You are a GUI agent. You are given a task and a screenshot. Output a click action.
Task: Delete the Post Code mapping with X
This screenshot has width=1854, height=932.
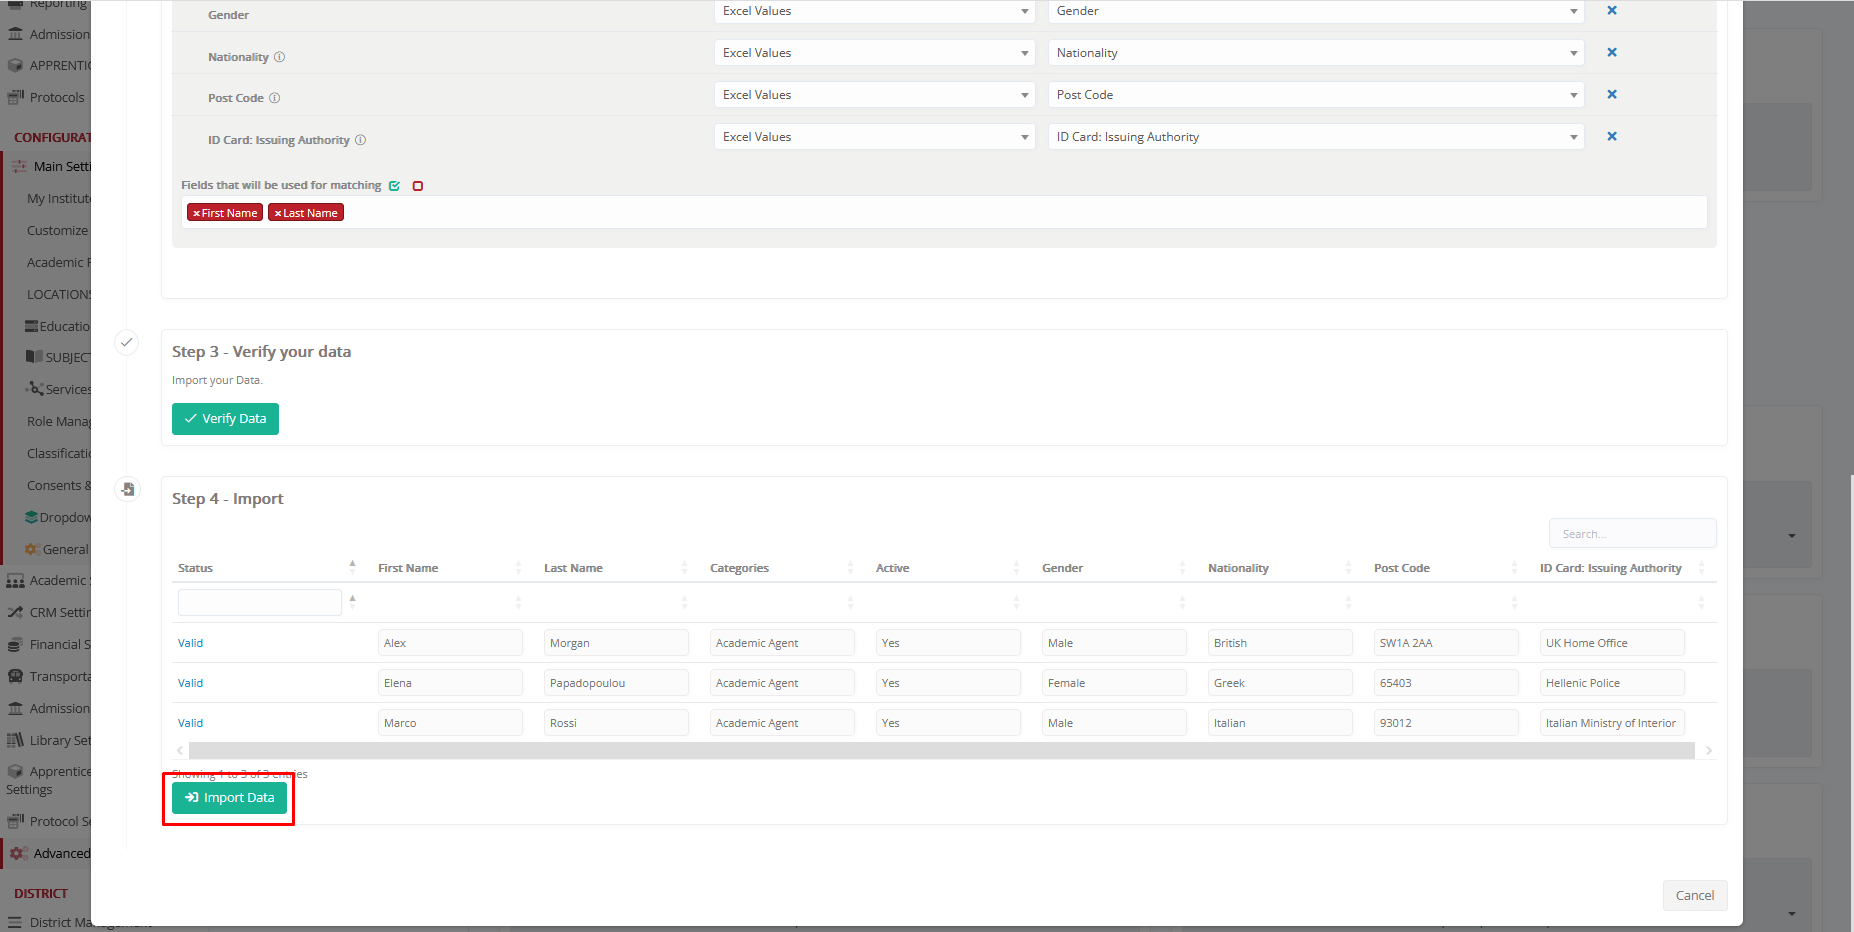click(x=1611, y=95)
